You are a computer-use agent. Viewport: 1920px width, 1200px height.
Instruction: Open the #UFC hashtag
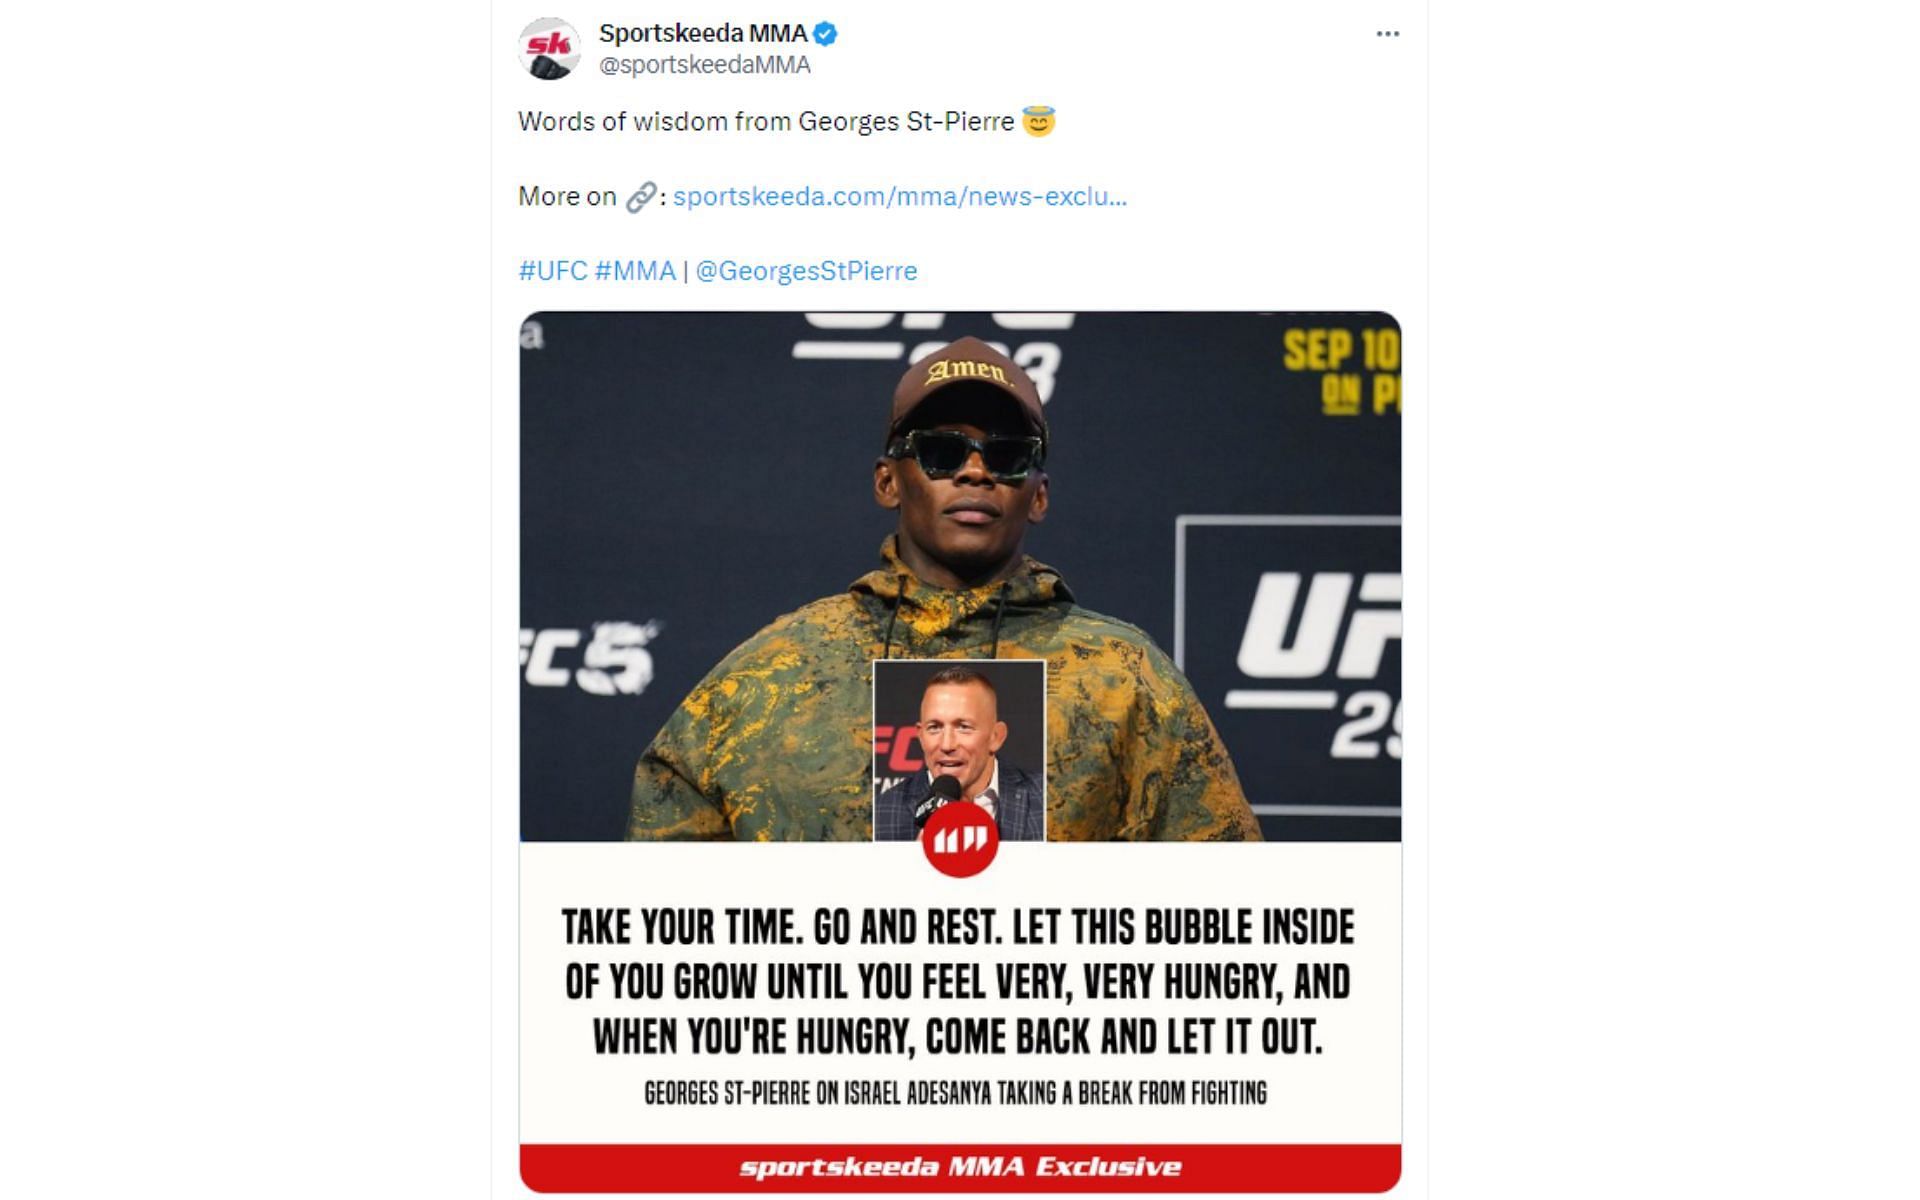pyautogui.click(x=552, y=271)
